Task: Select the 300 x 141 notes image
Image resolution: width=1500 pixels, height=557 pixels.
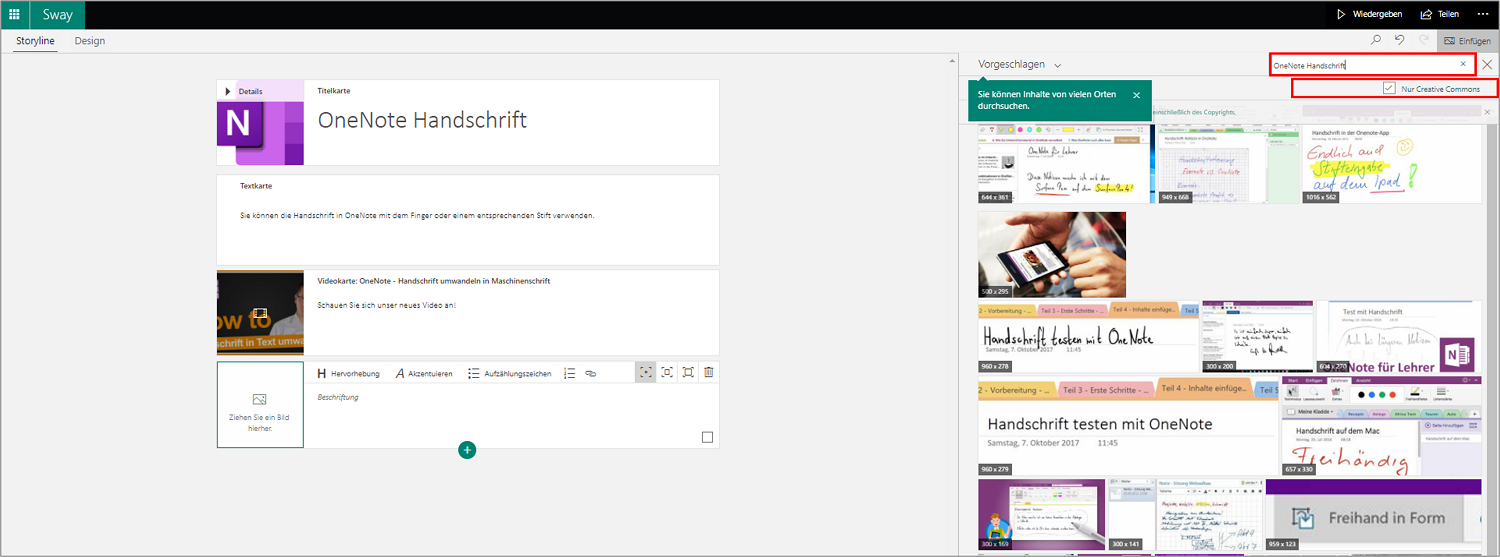Action: pyautogui.click(x=1185, y=514)
